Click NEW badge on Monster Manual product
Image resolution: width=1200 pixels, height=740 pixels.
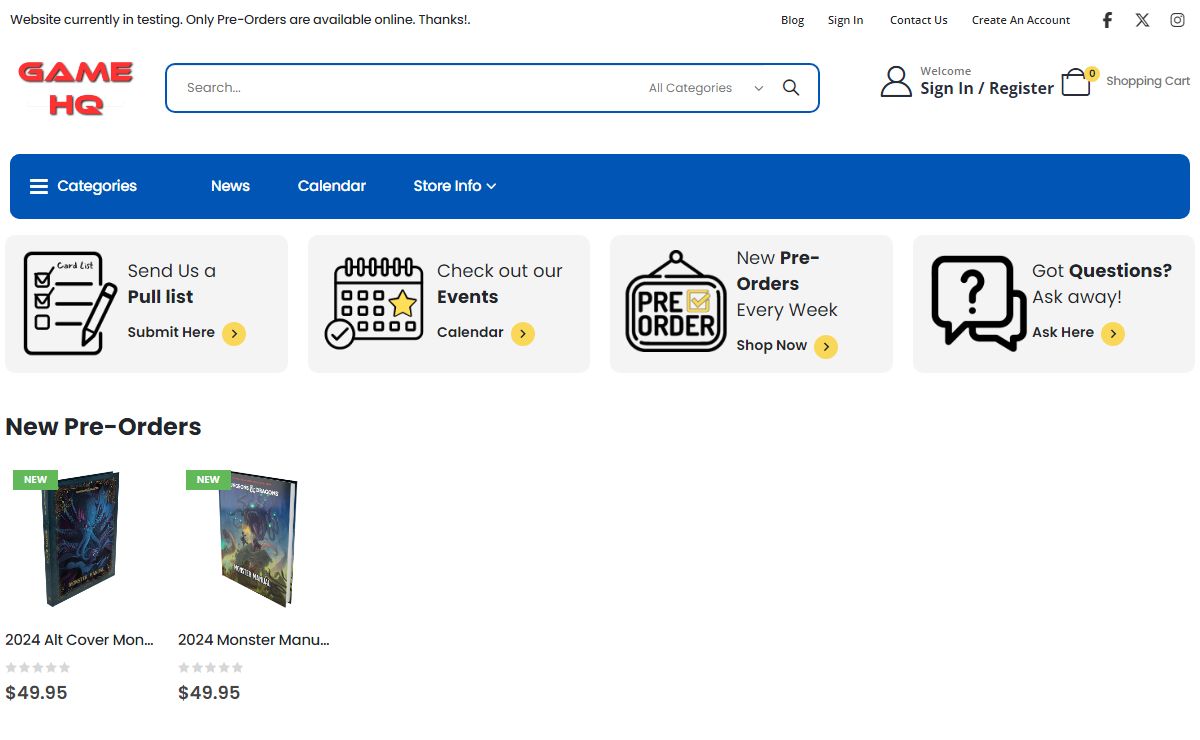tap(208, 480)
